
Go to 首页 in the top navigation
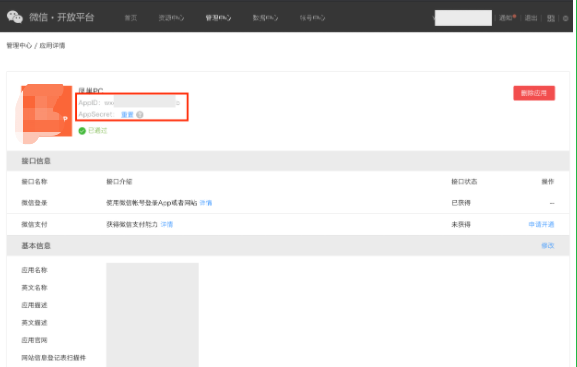point(131,18)
